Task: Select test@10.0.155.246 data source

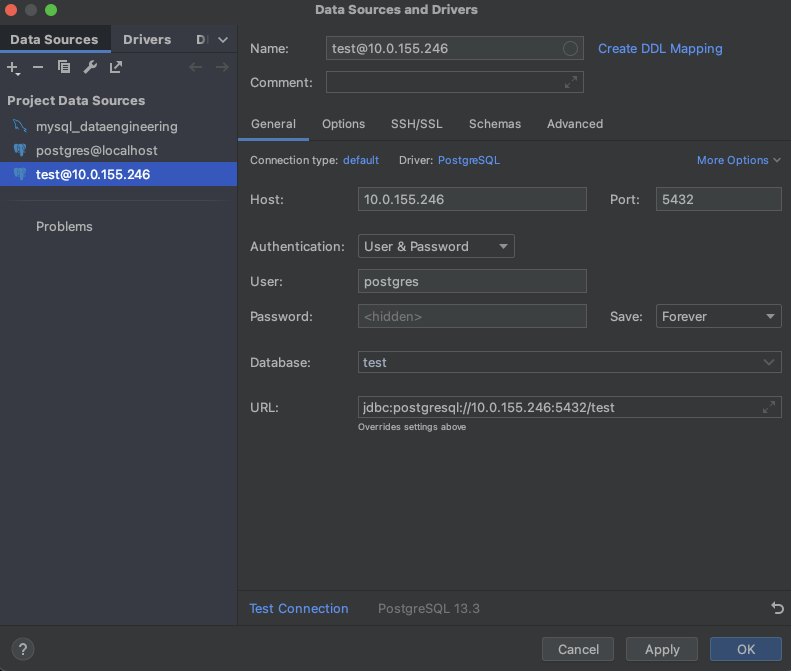Action: (x=119, y=174)
